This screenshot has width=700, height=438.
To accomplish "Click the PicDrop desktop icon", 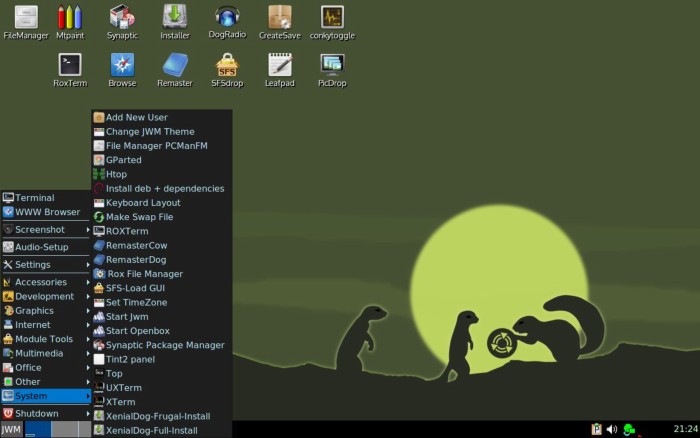I will [x=332, y=70].
